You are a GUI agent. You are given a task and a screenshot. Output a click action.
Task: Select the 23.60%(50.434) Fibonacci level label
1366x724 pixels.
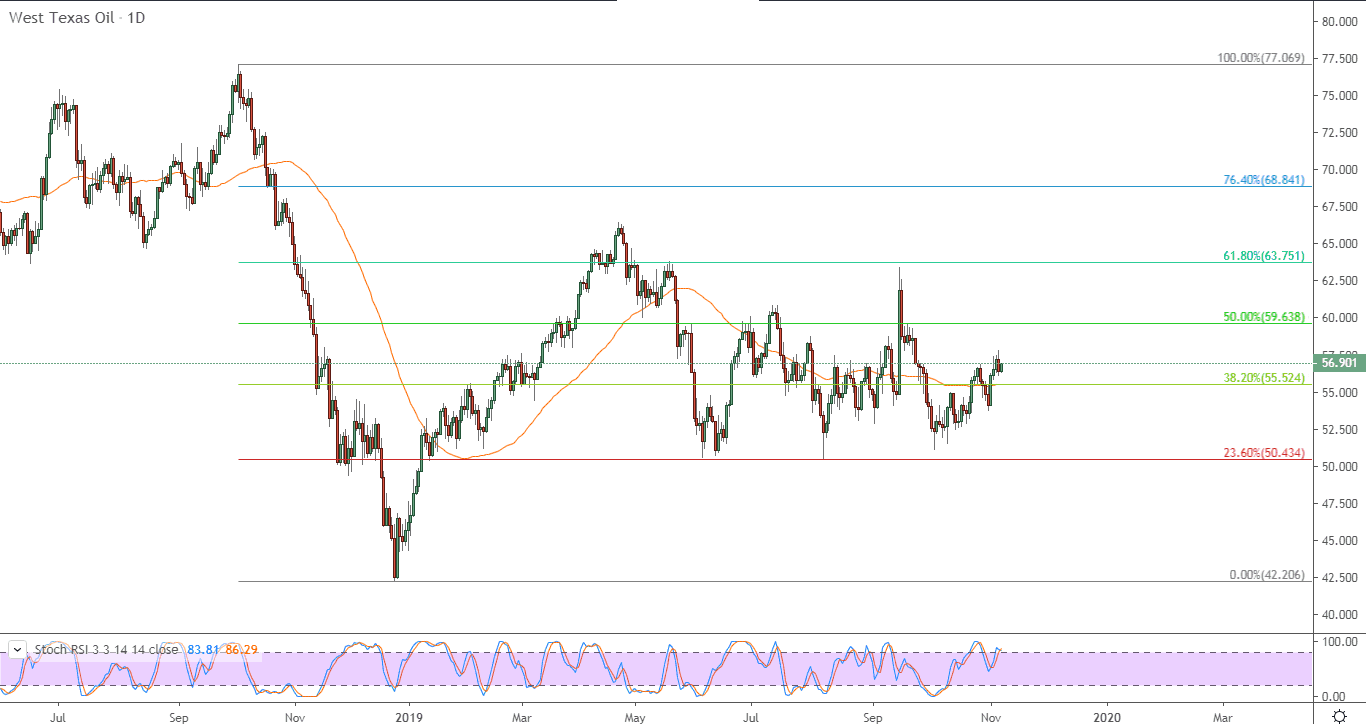1264,453
